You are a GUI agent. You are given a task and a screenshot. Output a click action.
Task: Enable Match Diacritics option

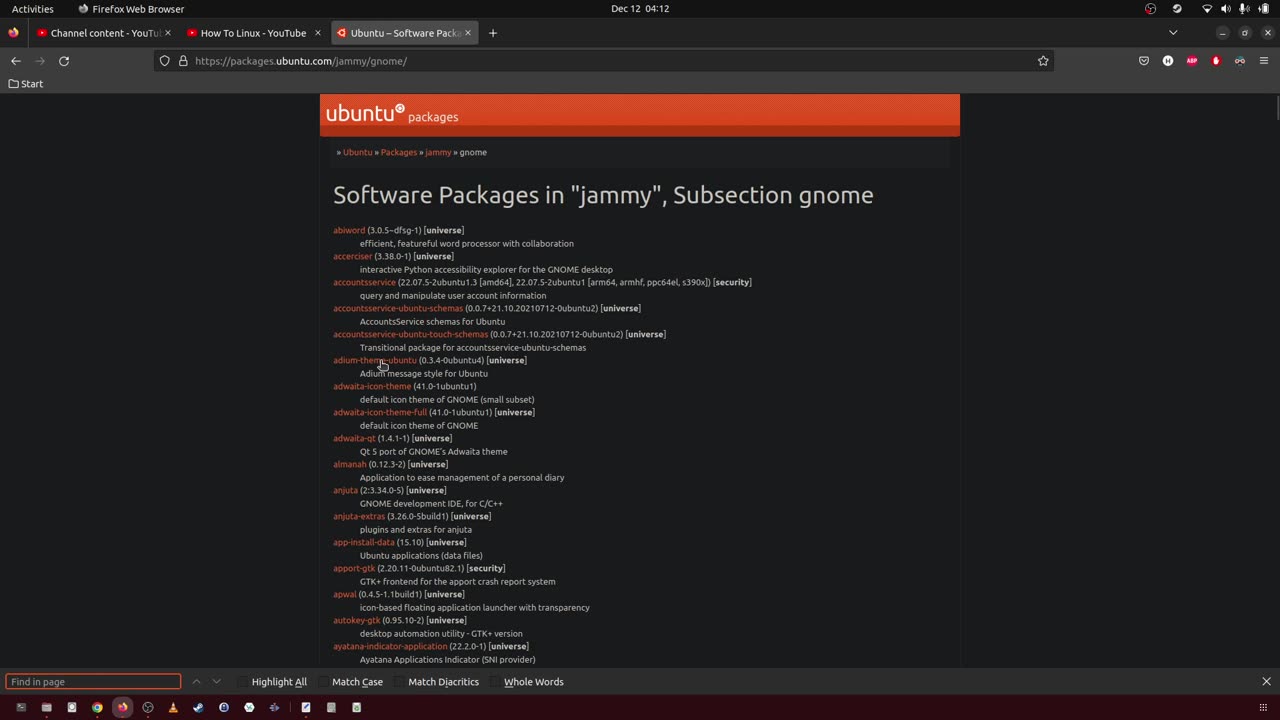coord(437,682)
